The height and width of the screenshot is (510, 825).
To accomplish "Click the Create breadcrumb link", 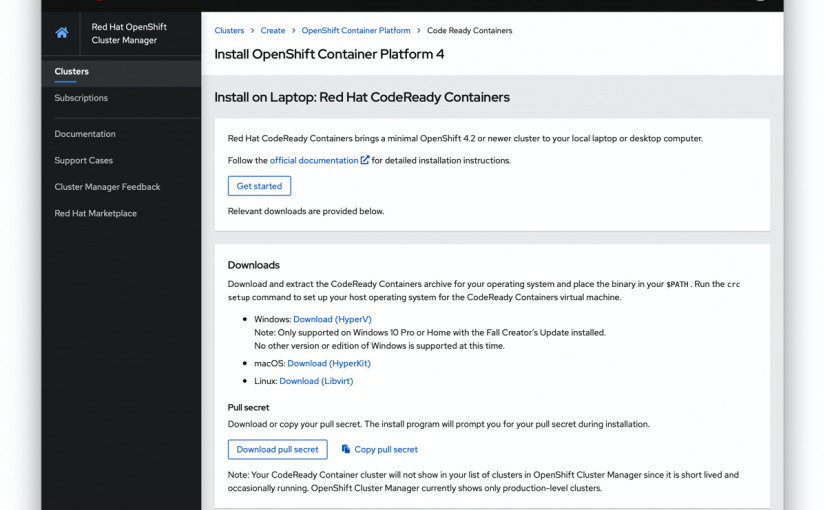I will (x=273, y=31).
